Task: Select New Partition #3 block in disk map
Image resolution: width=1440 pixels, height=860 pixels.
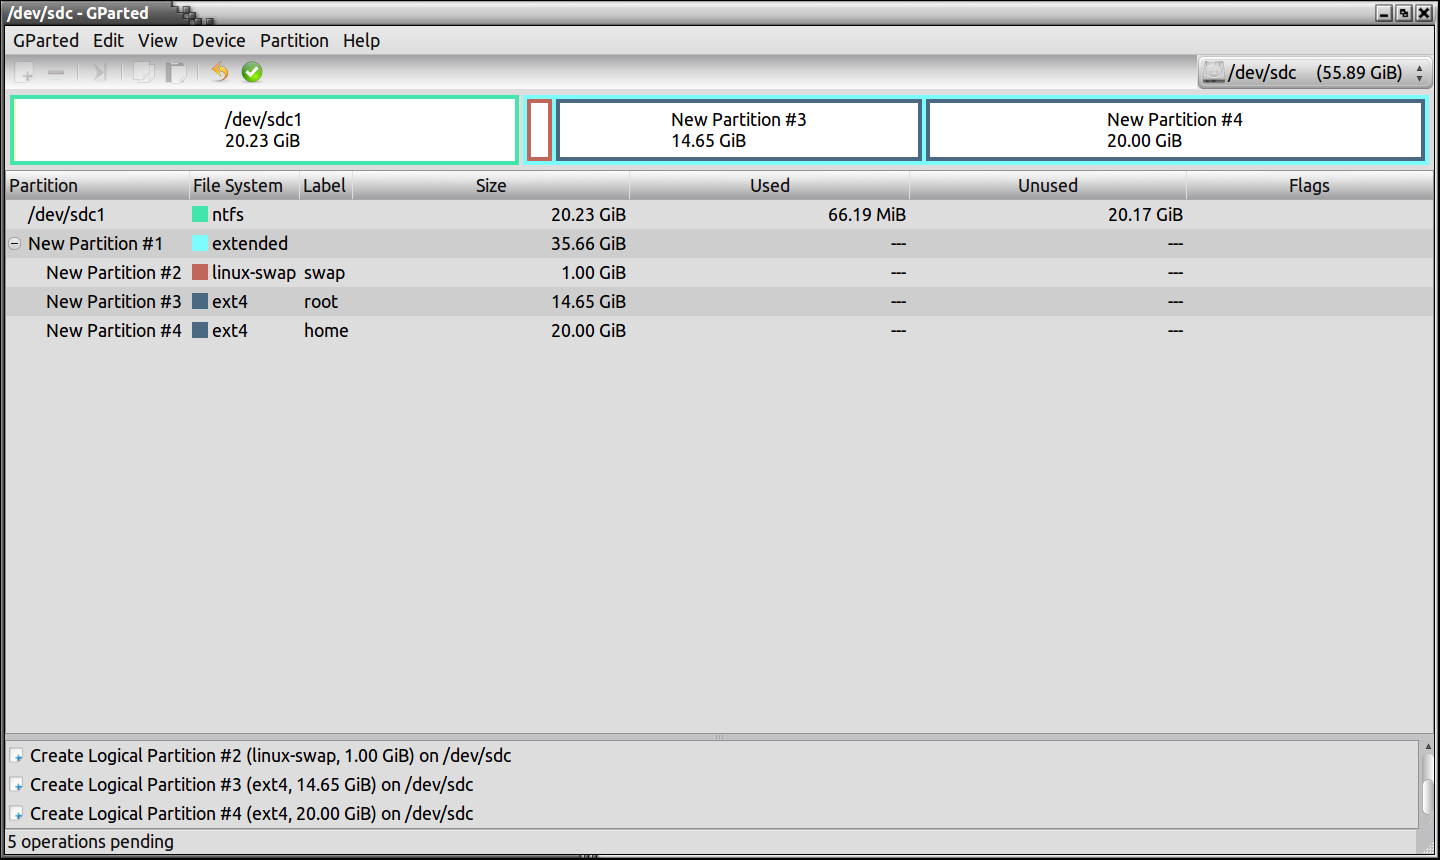Action: [x=739, y=130]
